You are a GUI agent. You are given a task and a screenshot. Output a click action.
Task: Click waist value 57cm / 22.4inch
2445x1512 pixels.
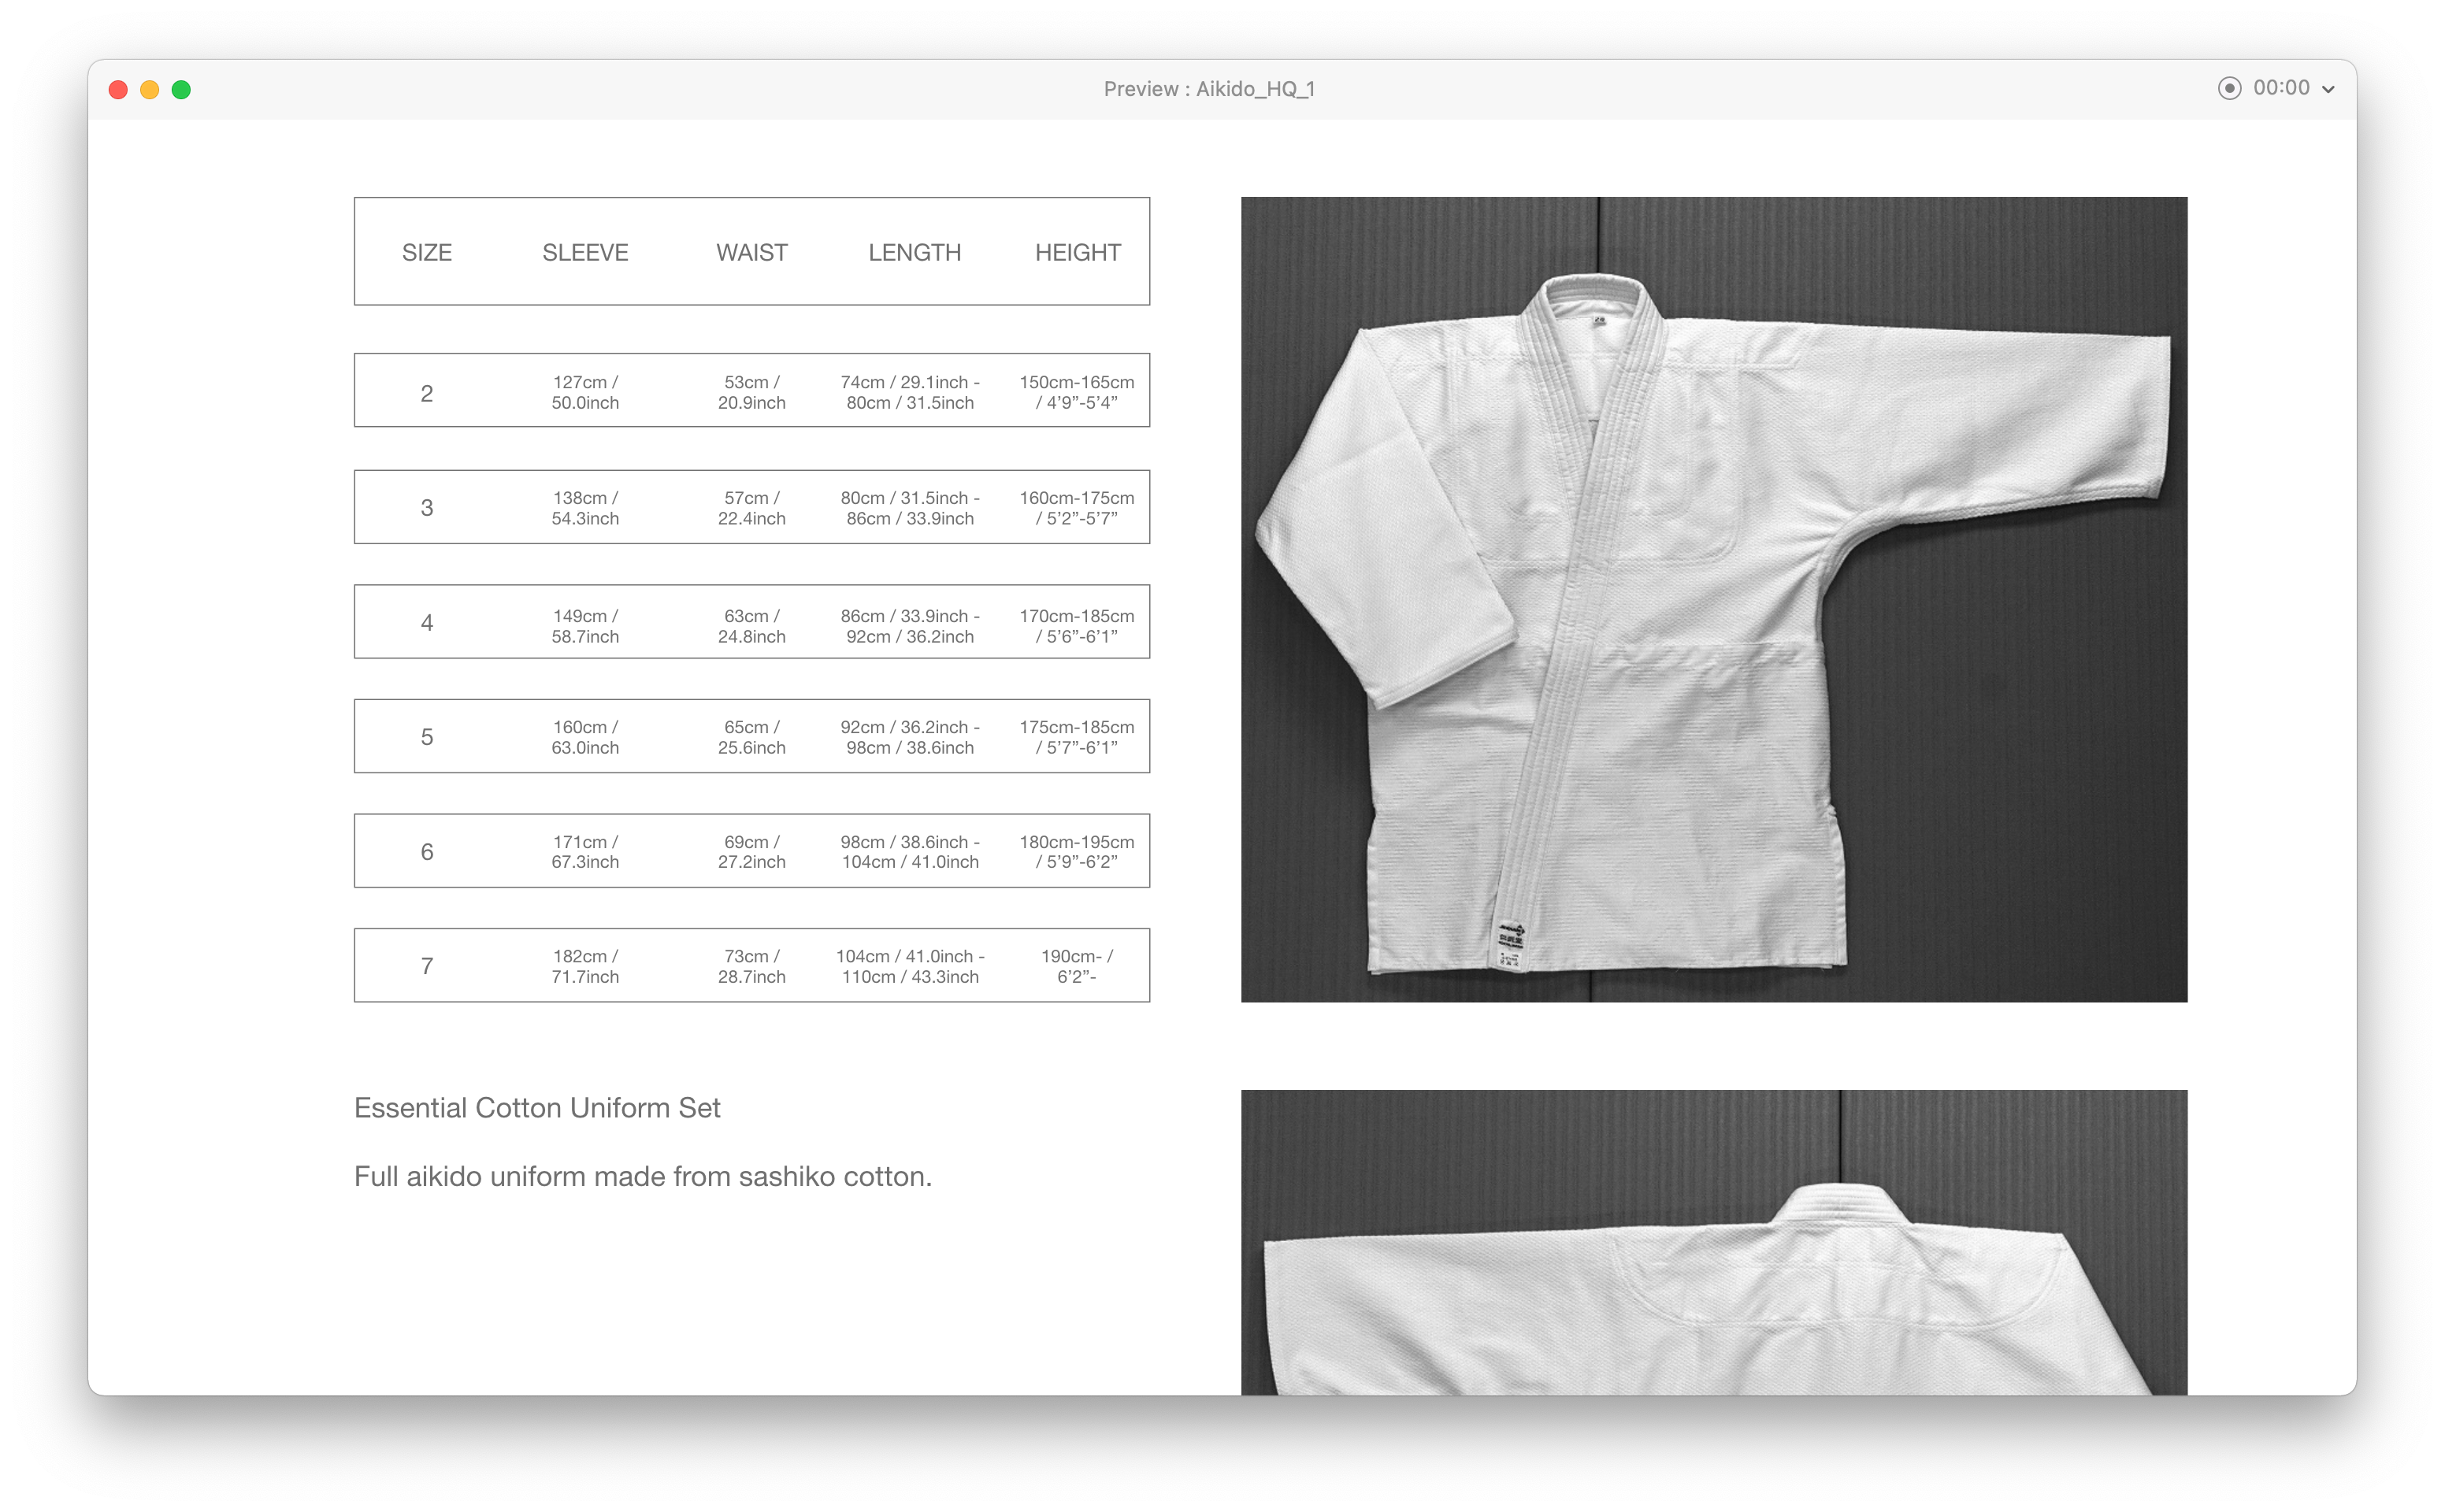[752, 508]
